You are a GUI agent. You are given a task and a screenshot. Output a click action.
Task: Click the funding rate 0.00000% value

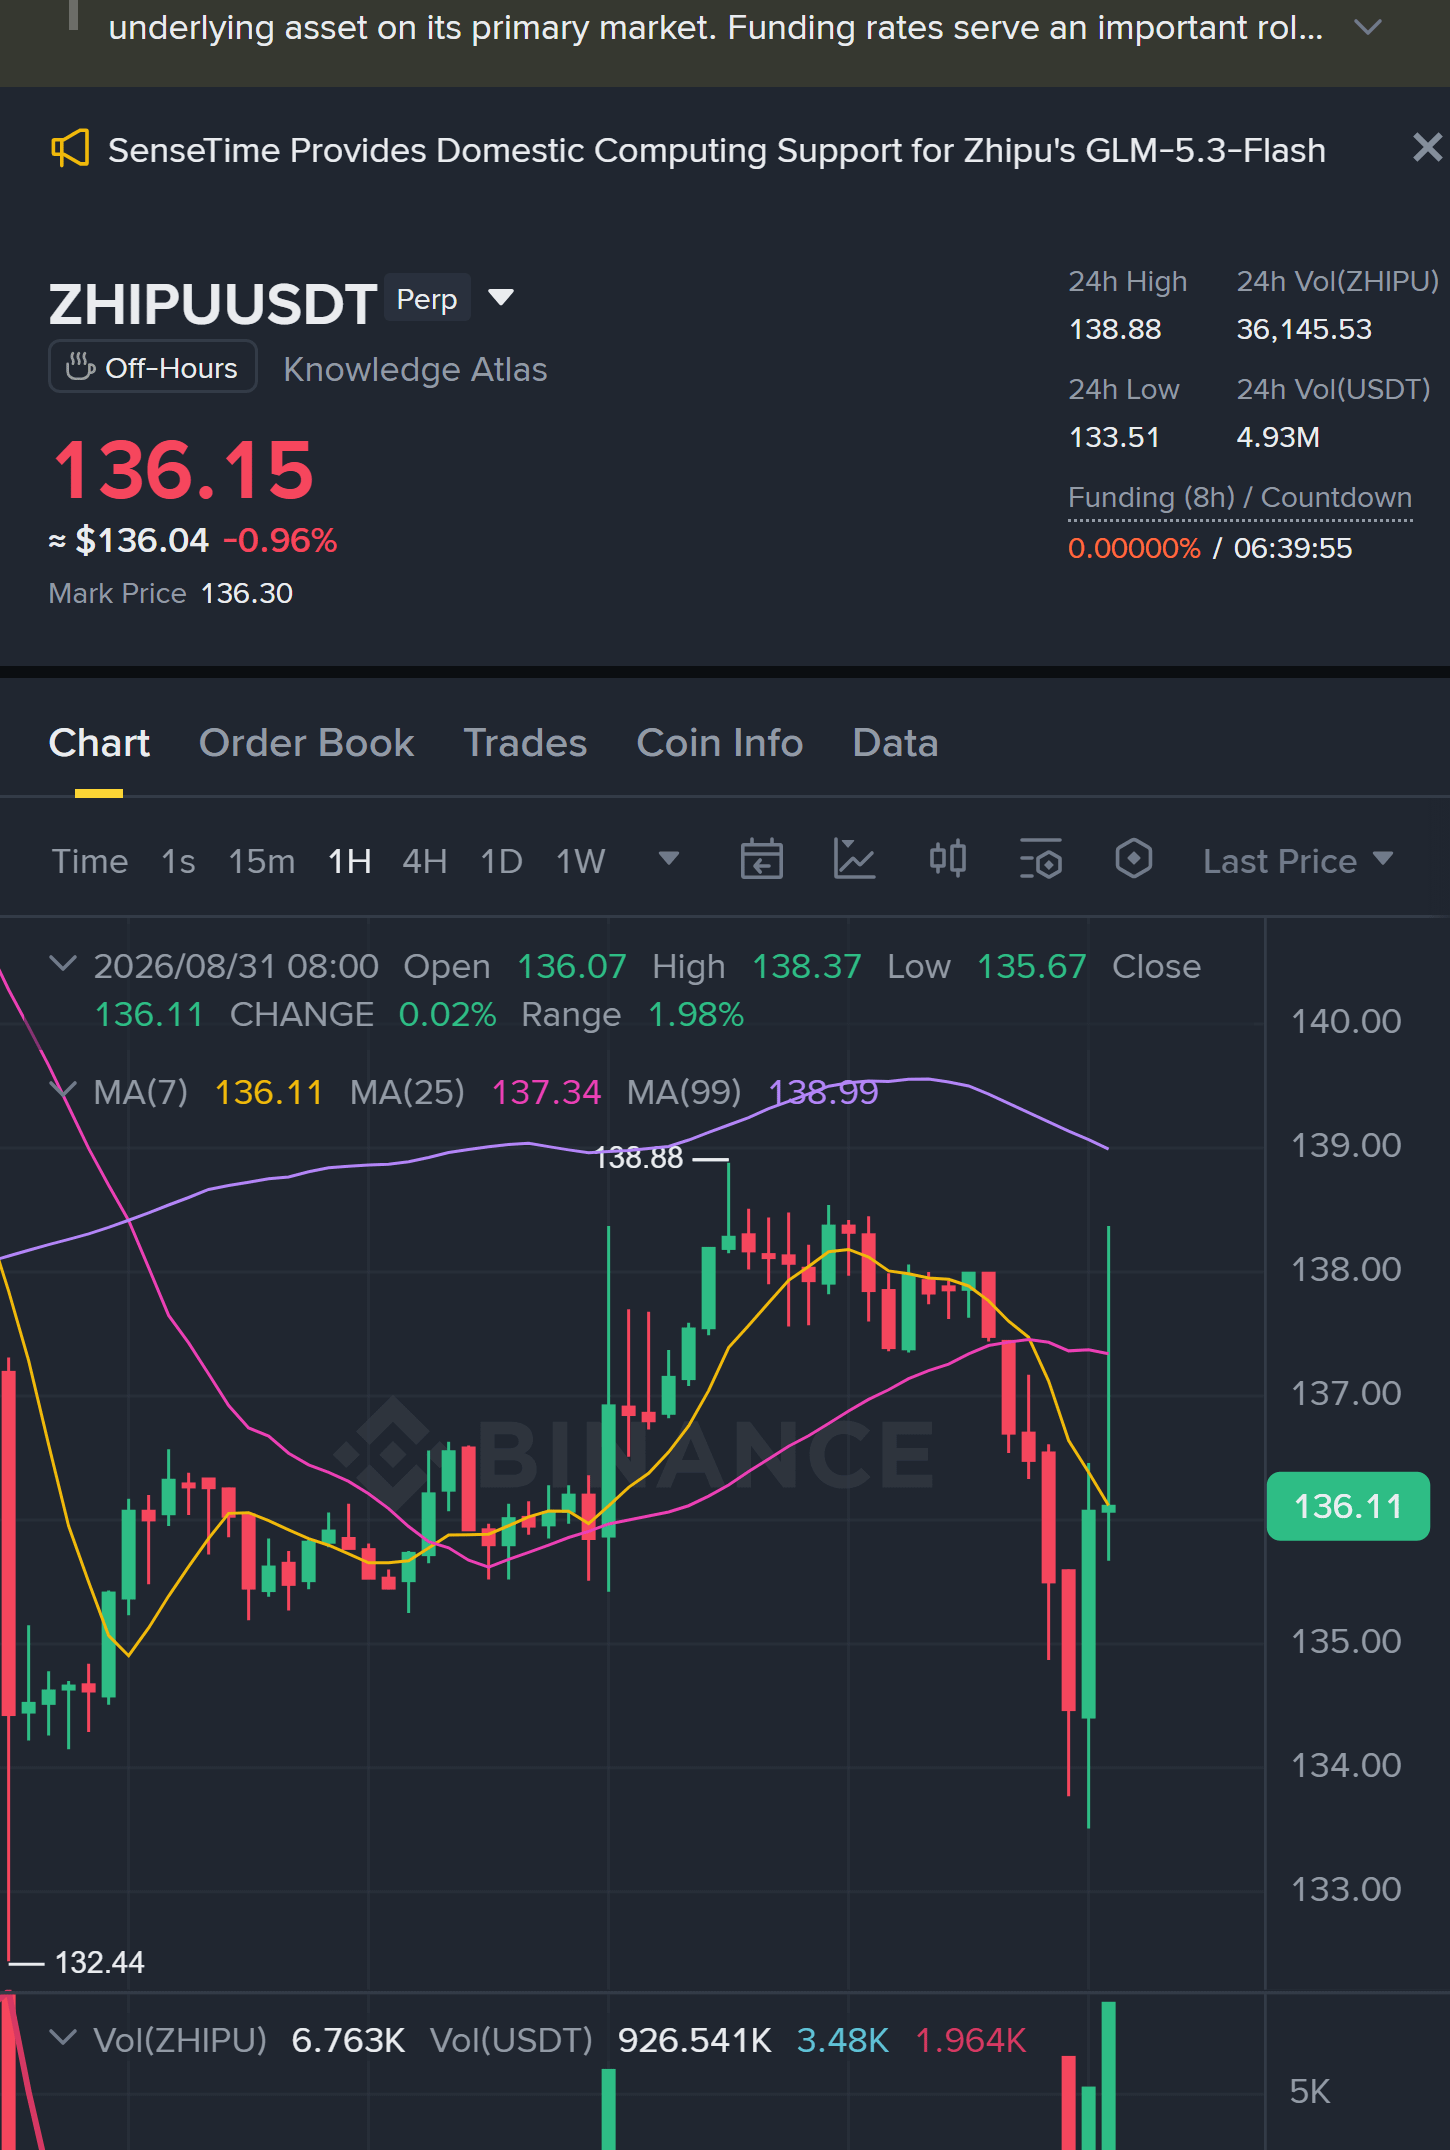click(x=1134, y=548)
